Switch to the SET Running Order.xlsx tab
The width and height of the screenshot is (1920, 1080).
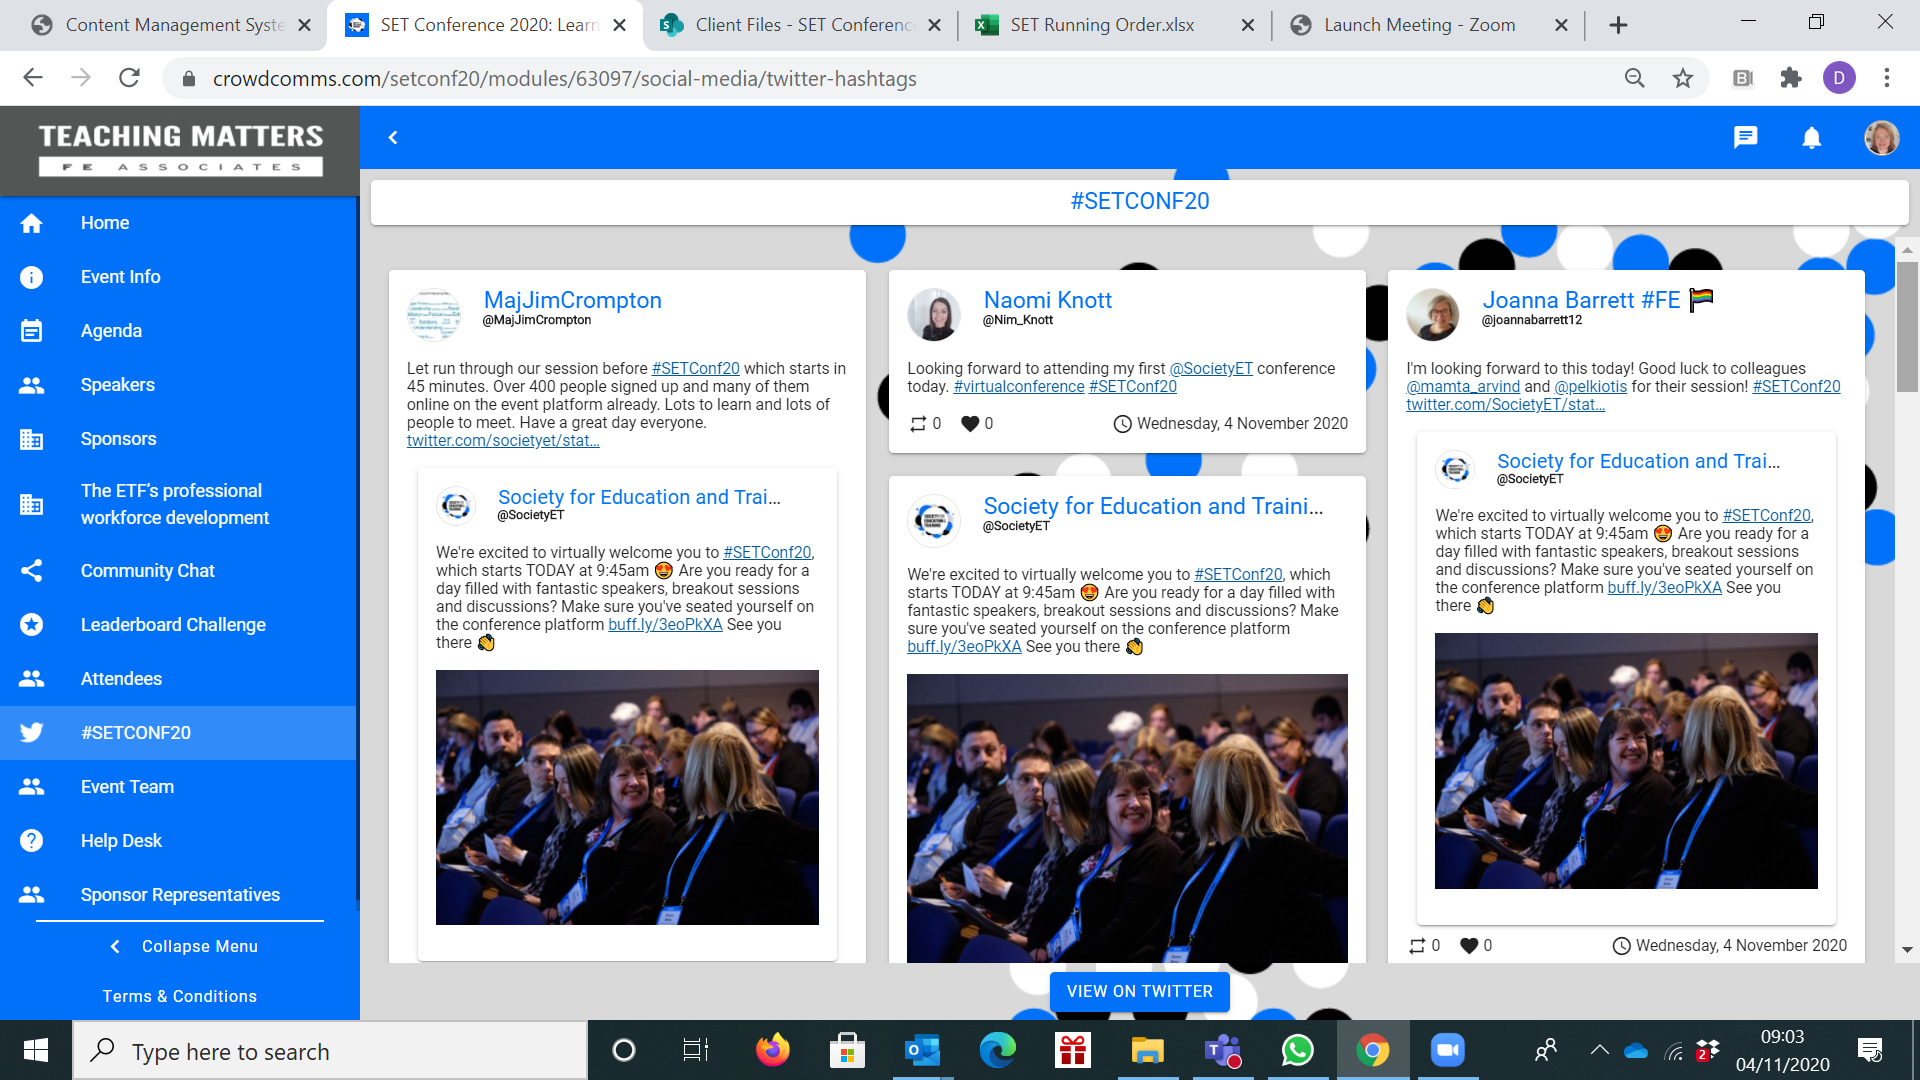[1102, 25]
